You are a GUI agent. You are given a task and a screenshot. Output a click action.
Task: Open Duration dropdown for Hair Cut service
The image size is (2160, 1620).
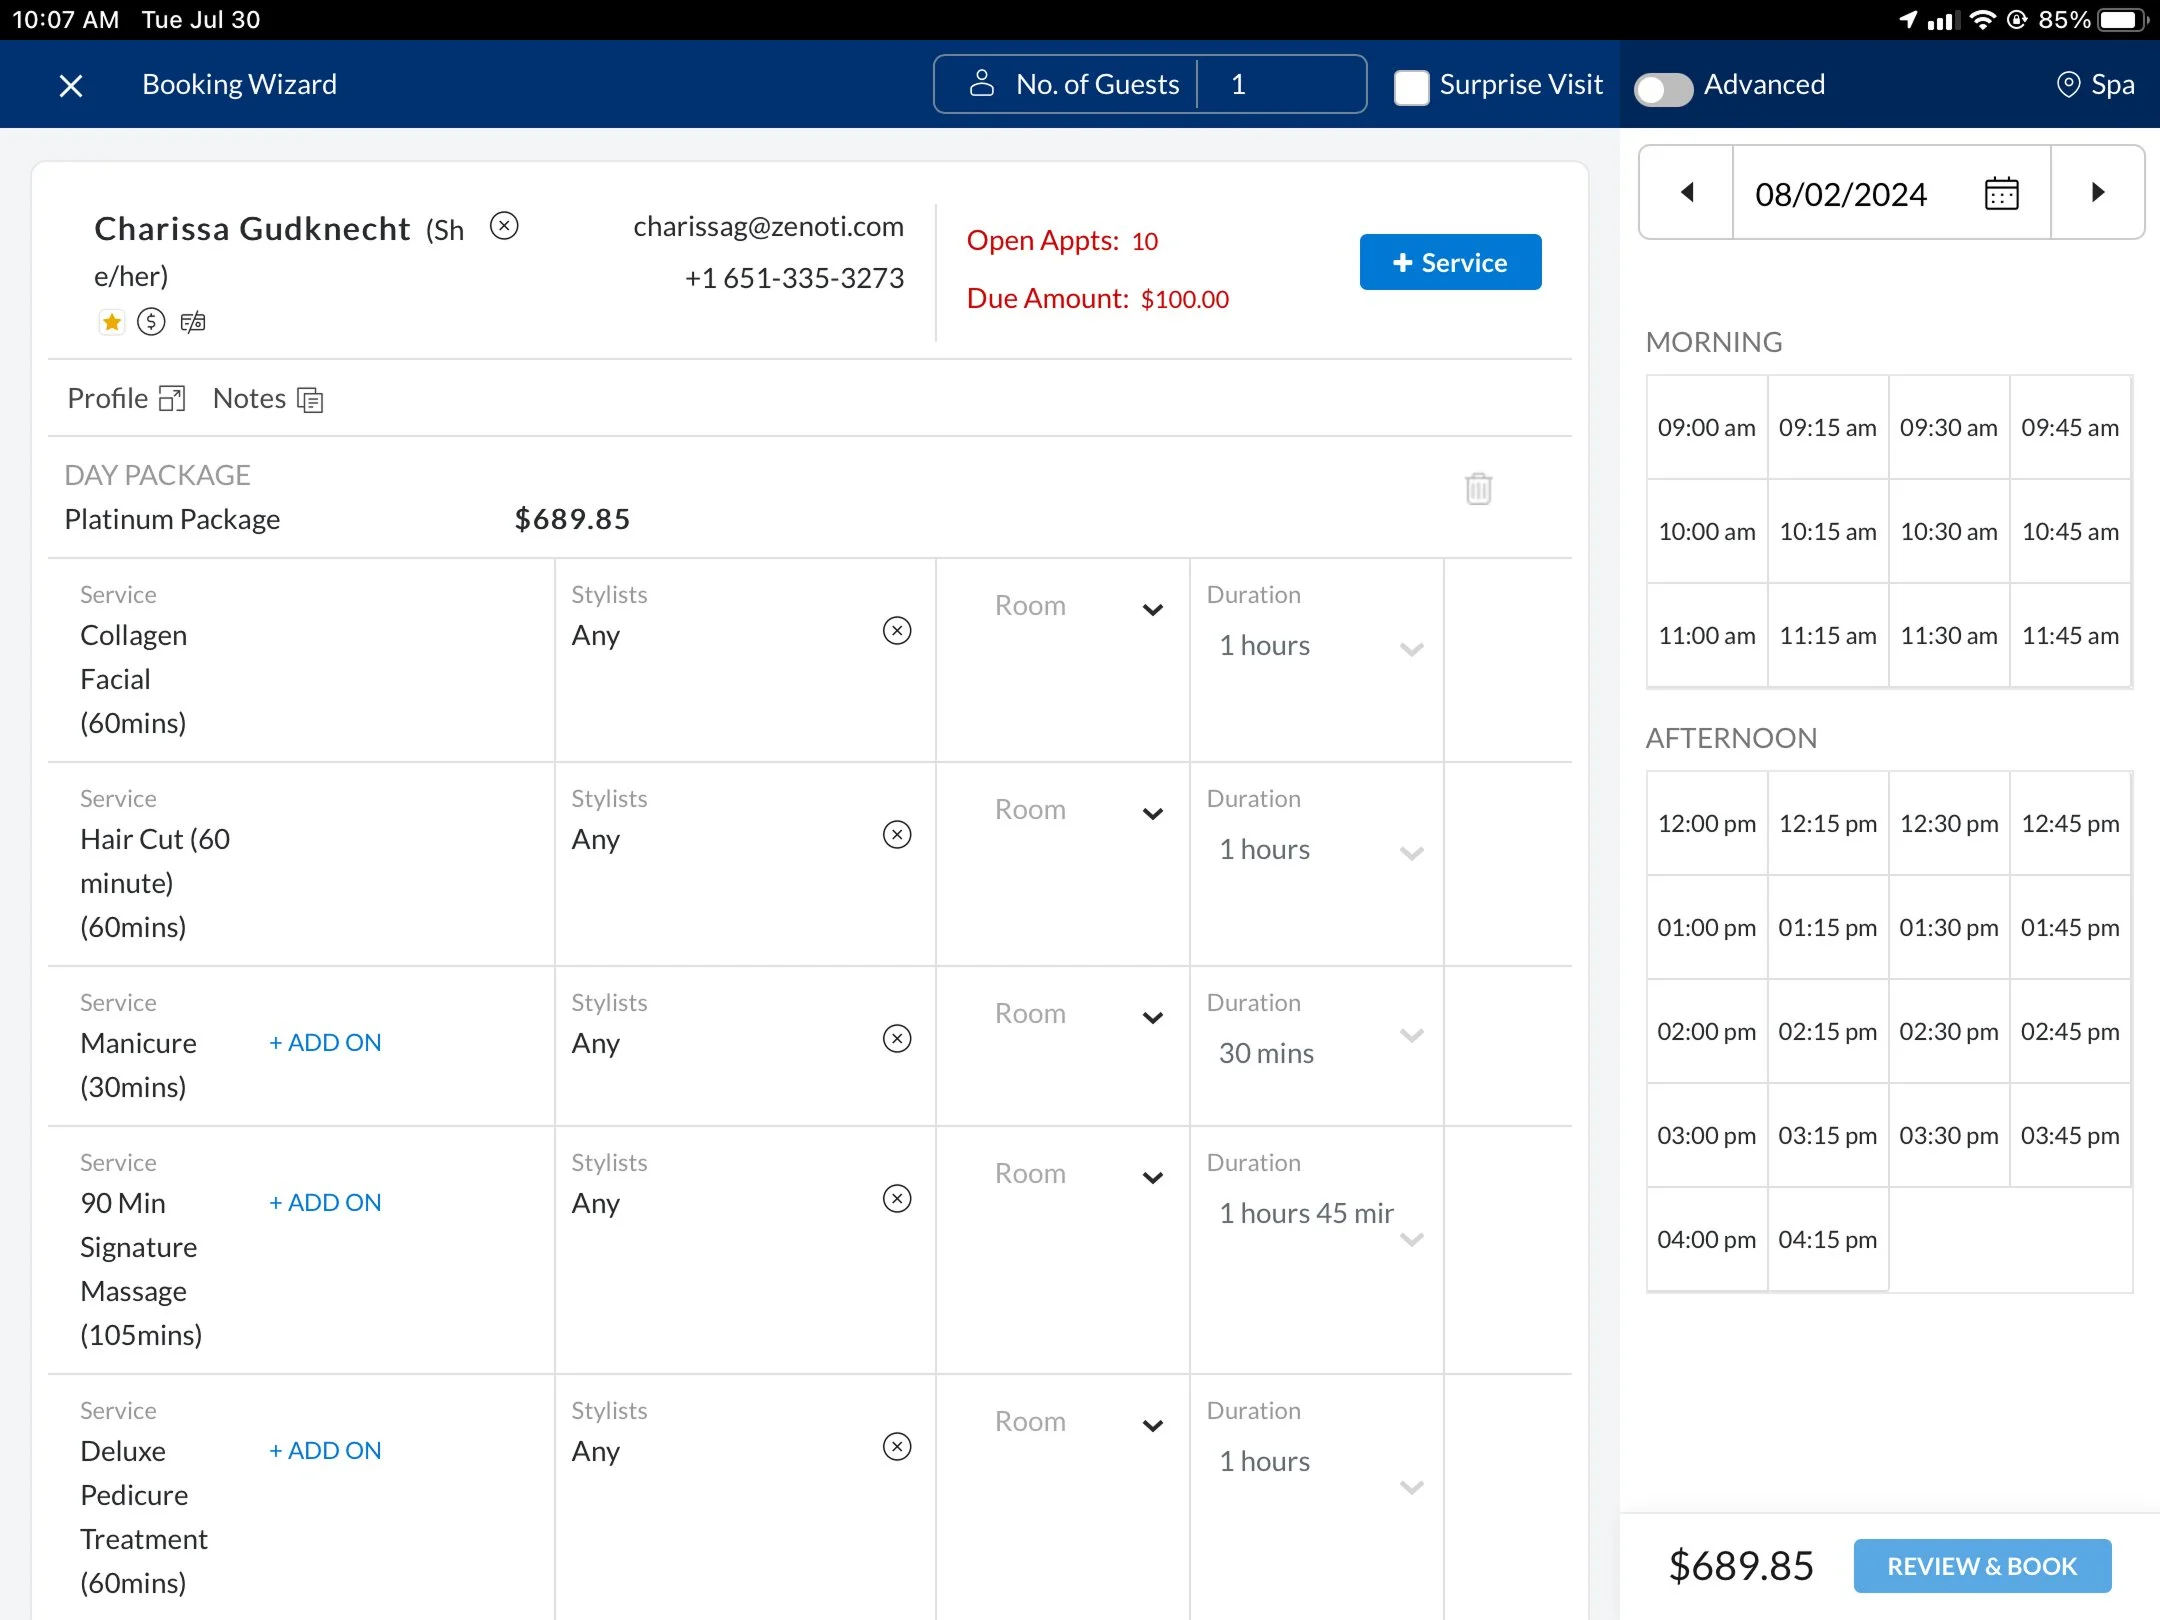tap(1411, 853)
